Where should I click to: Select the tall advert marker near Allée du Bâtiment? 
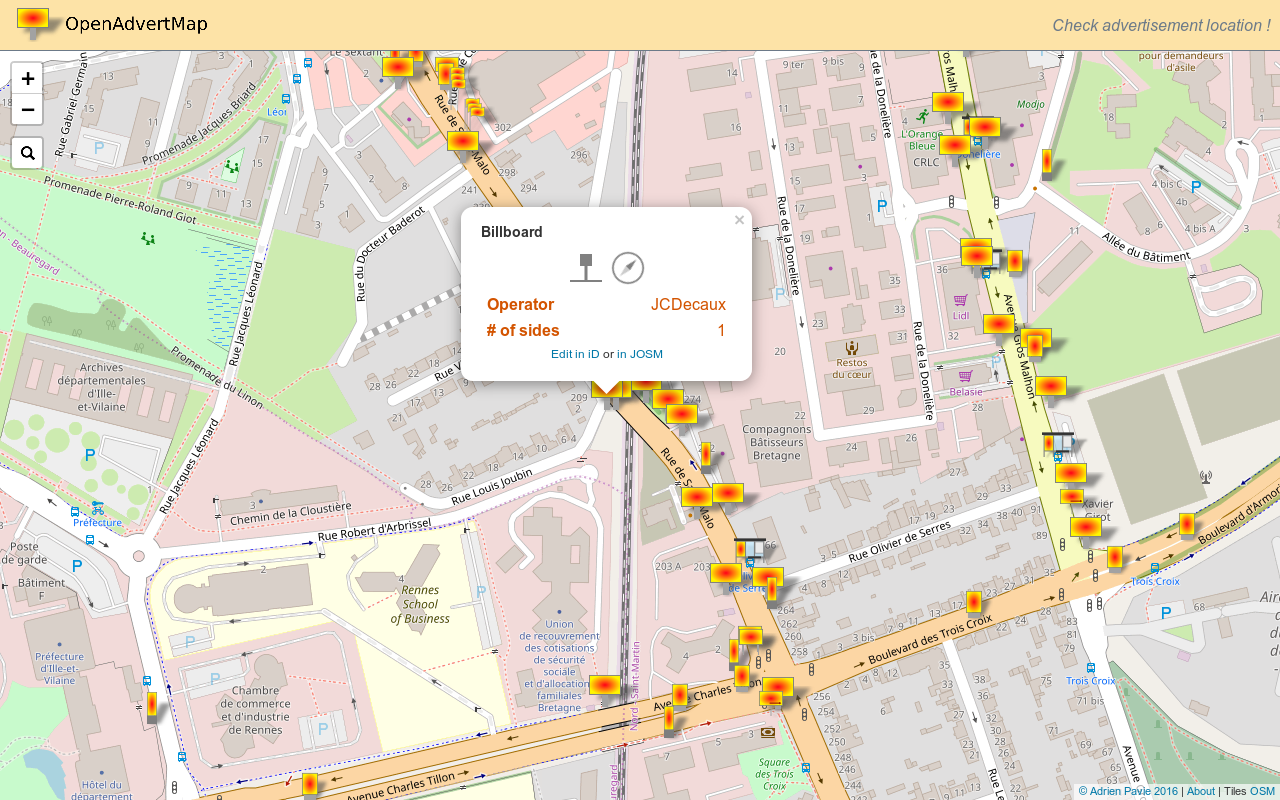pyautogui.click(x=1047, y=161)
